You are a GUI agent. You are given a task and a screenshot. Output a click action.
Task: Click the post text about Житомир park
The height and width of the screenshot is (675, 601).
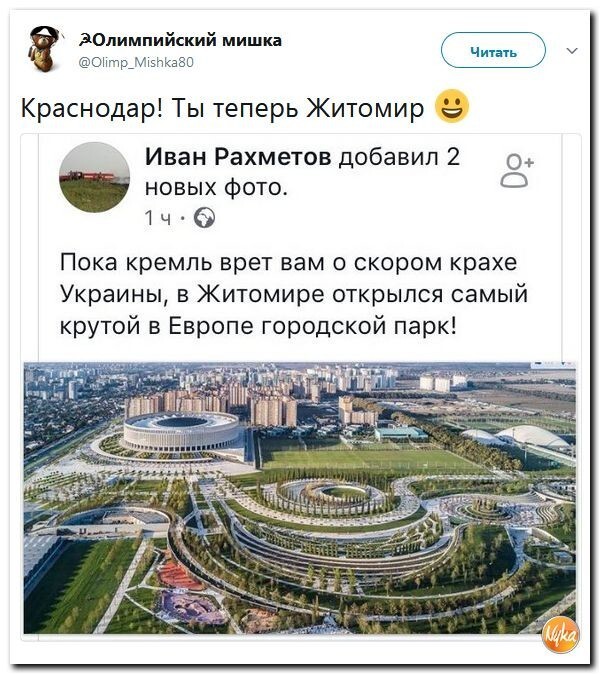tap(294, 294)
